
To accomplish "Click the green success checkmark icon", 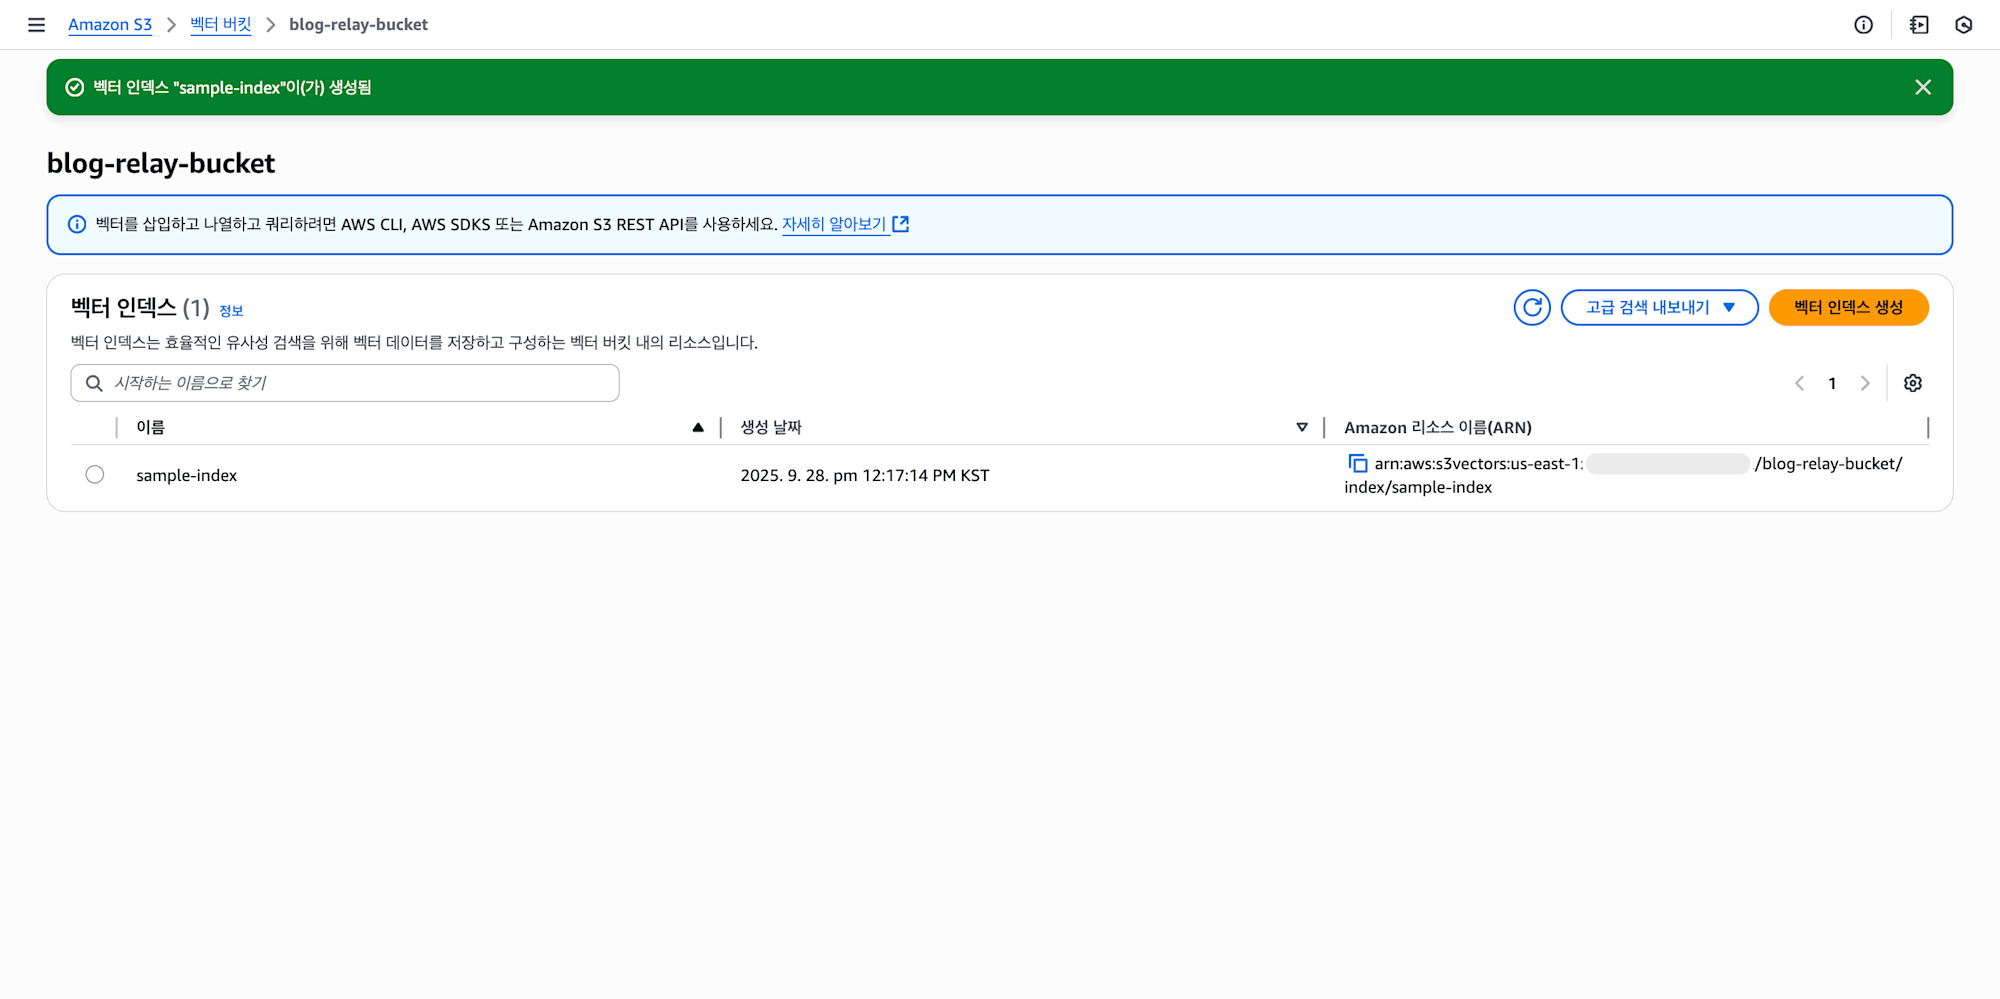I will [x=75, y=87].
